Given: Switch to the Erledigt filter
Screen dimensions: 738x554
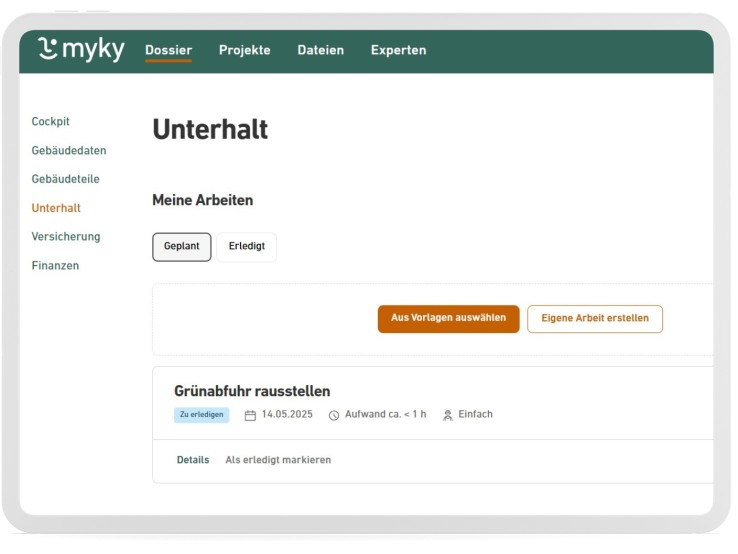Looking at the screenshot, I should [x=246, y=247].
